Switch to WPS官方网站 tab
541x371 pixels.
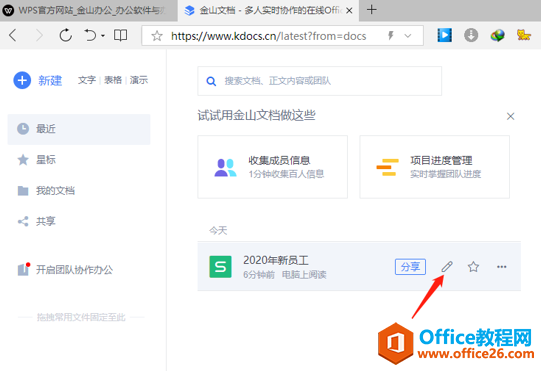click(89, 11)
